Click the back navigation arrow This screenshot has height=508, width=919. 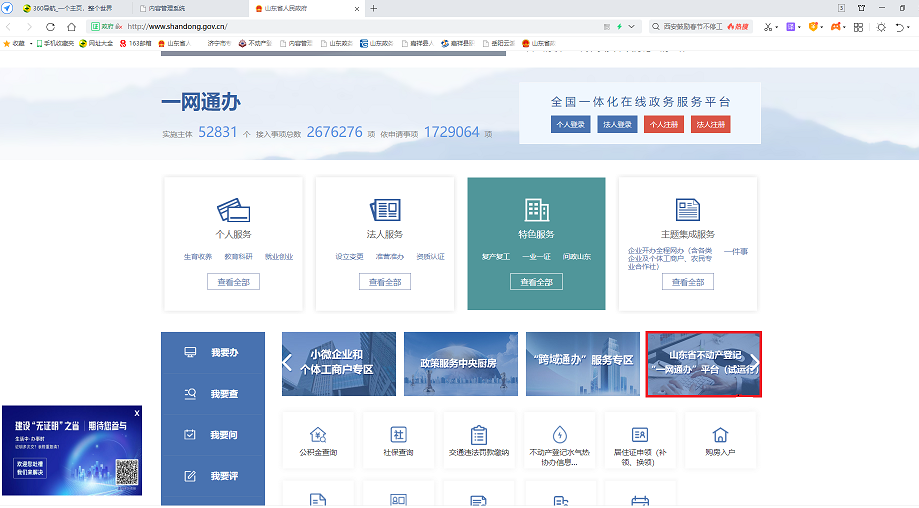[9, 26]
